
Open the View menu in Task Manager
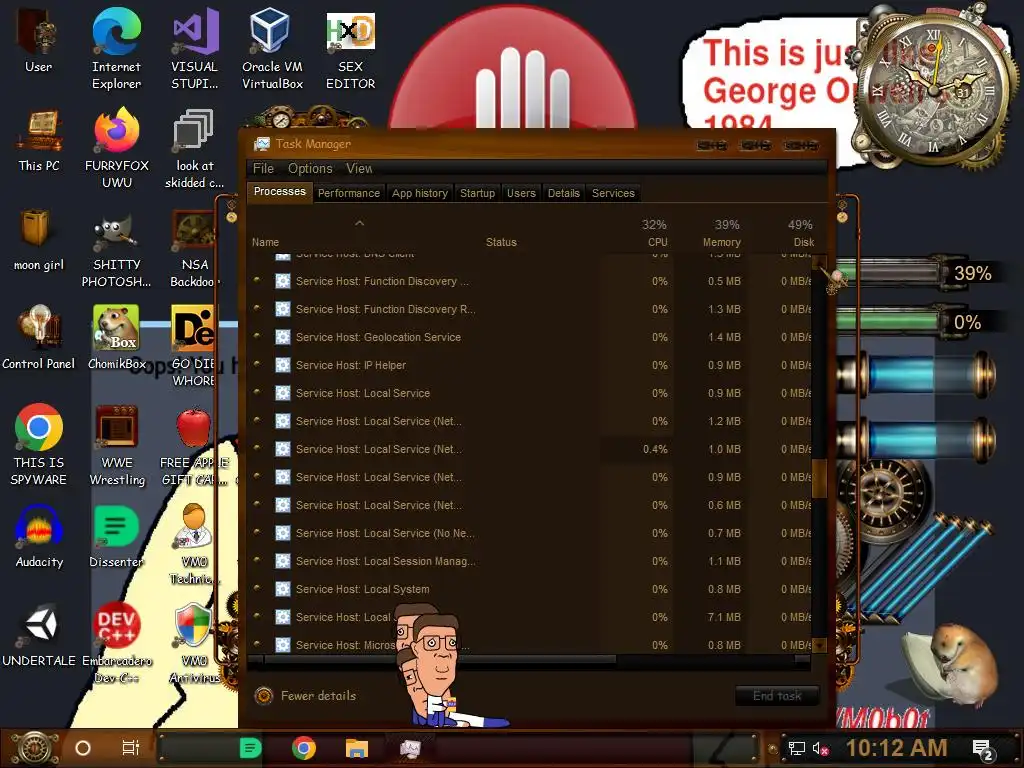[x=359, y=168]
